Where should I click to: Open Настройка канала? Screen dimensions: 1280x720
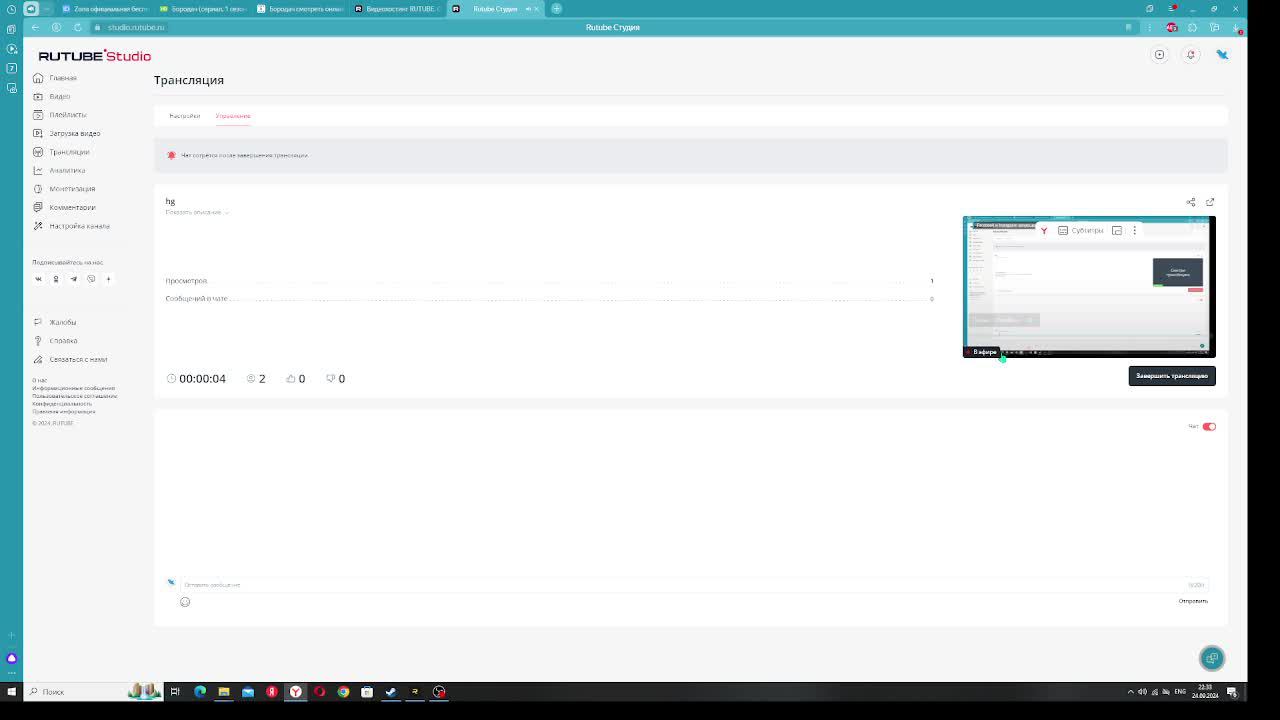[x=79, y=226]
